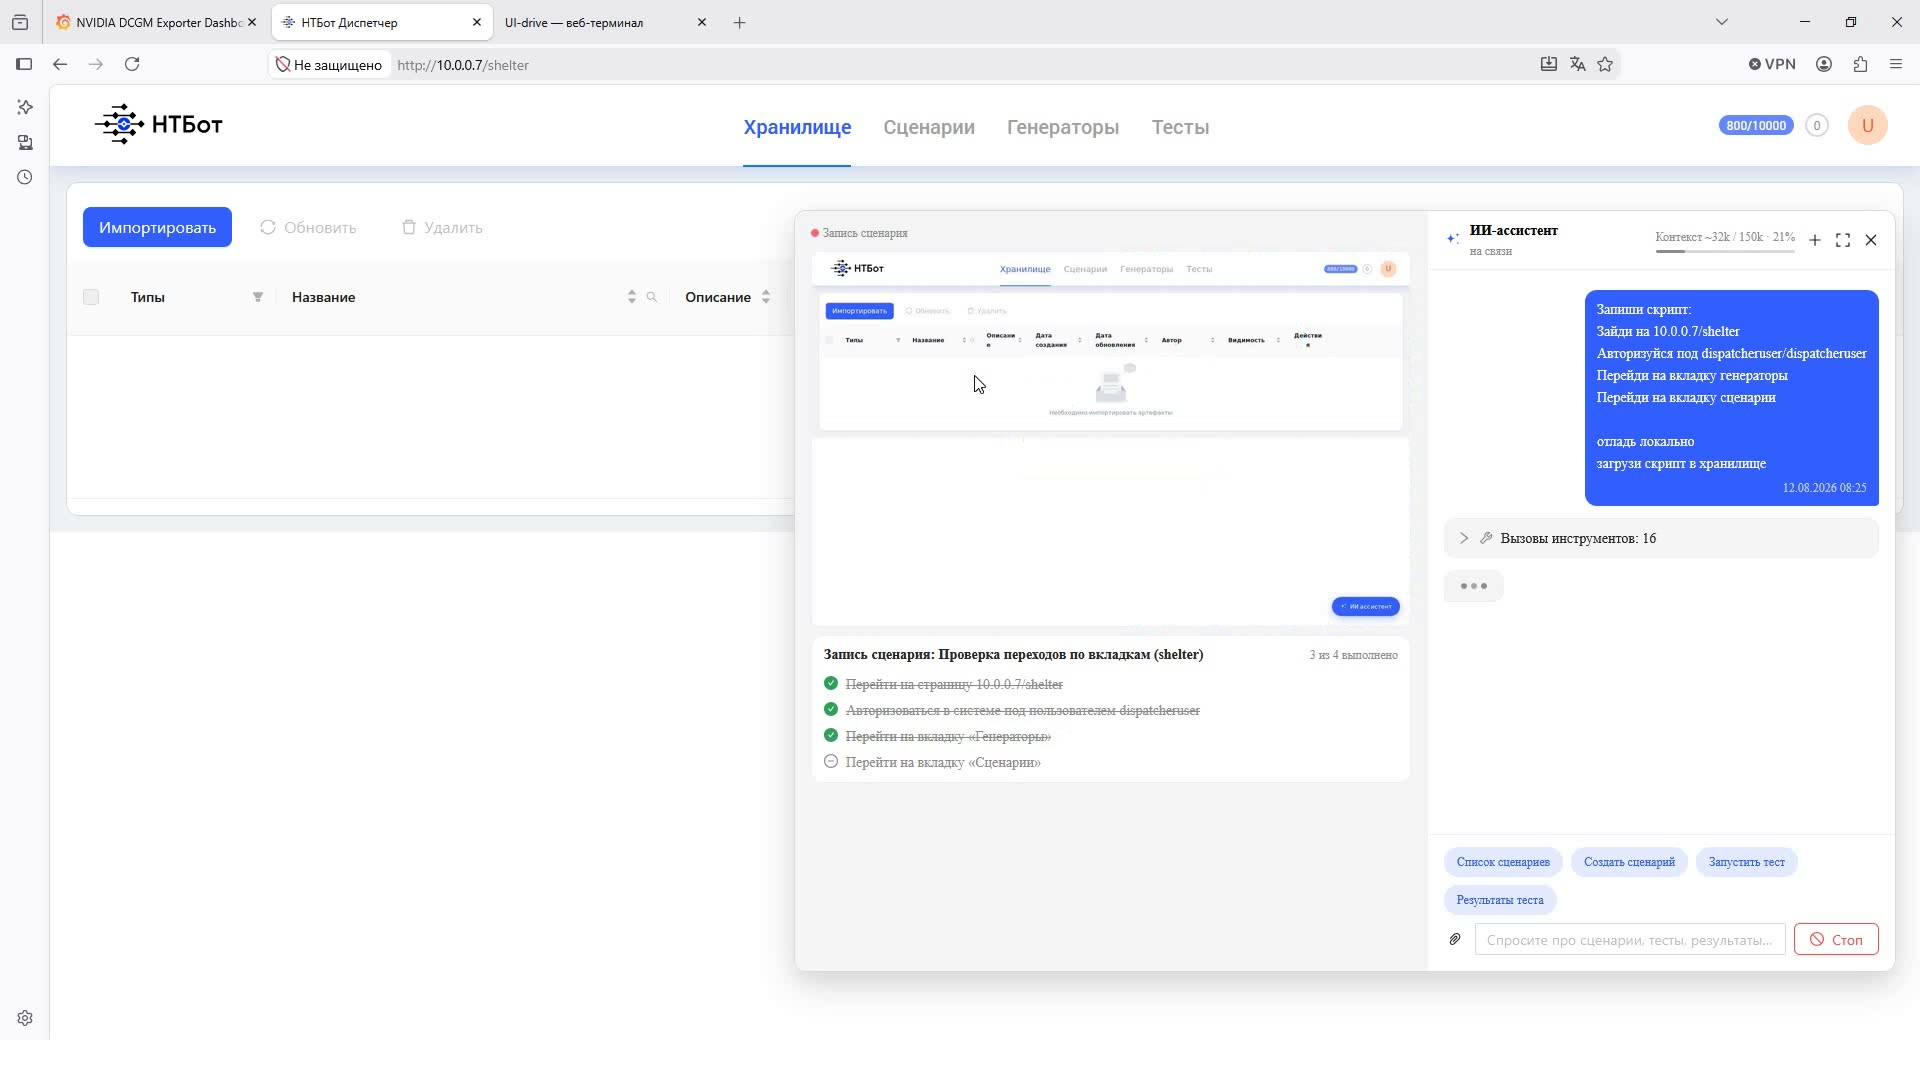Bookmark the page with the star icon
The image size is (1920, 1080).
click(1605, 64)
